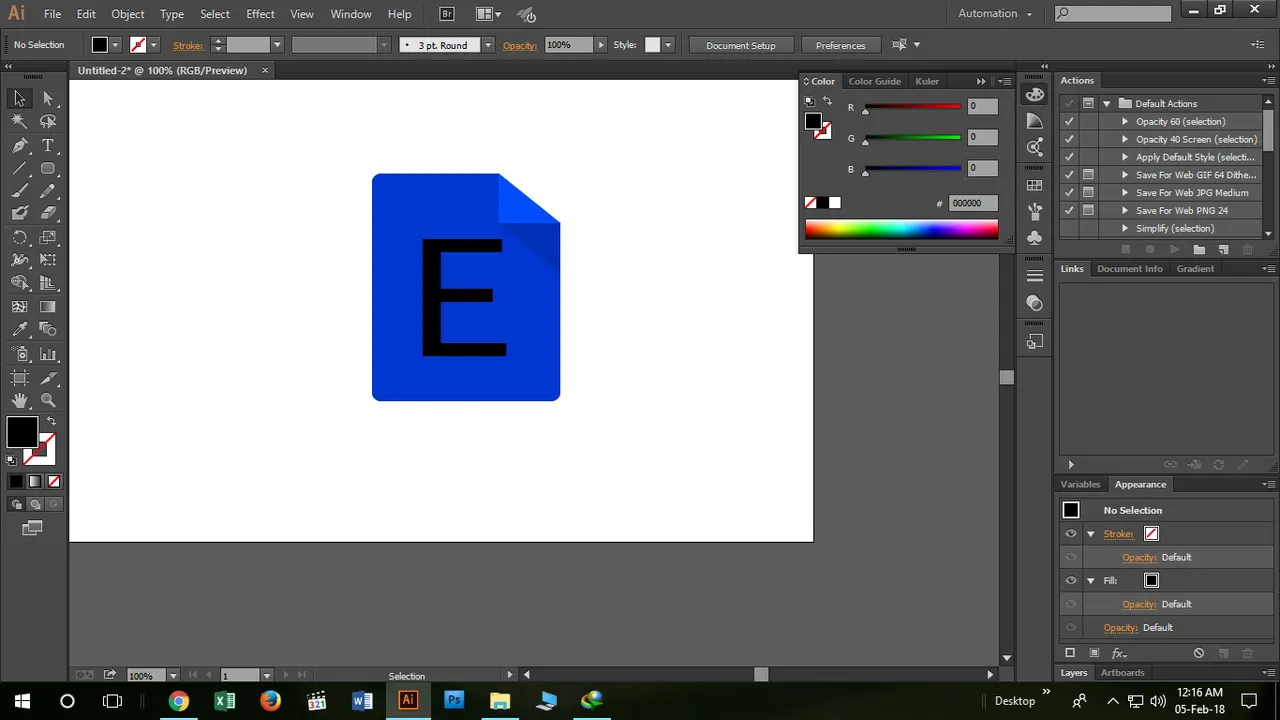Switch to the Gradient tab
1280x720 pixels.
point(1195,269)
